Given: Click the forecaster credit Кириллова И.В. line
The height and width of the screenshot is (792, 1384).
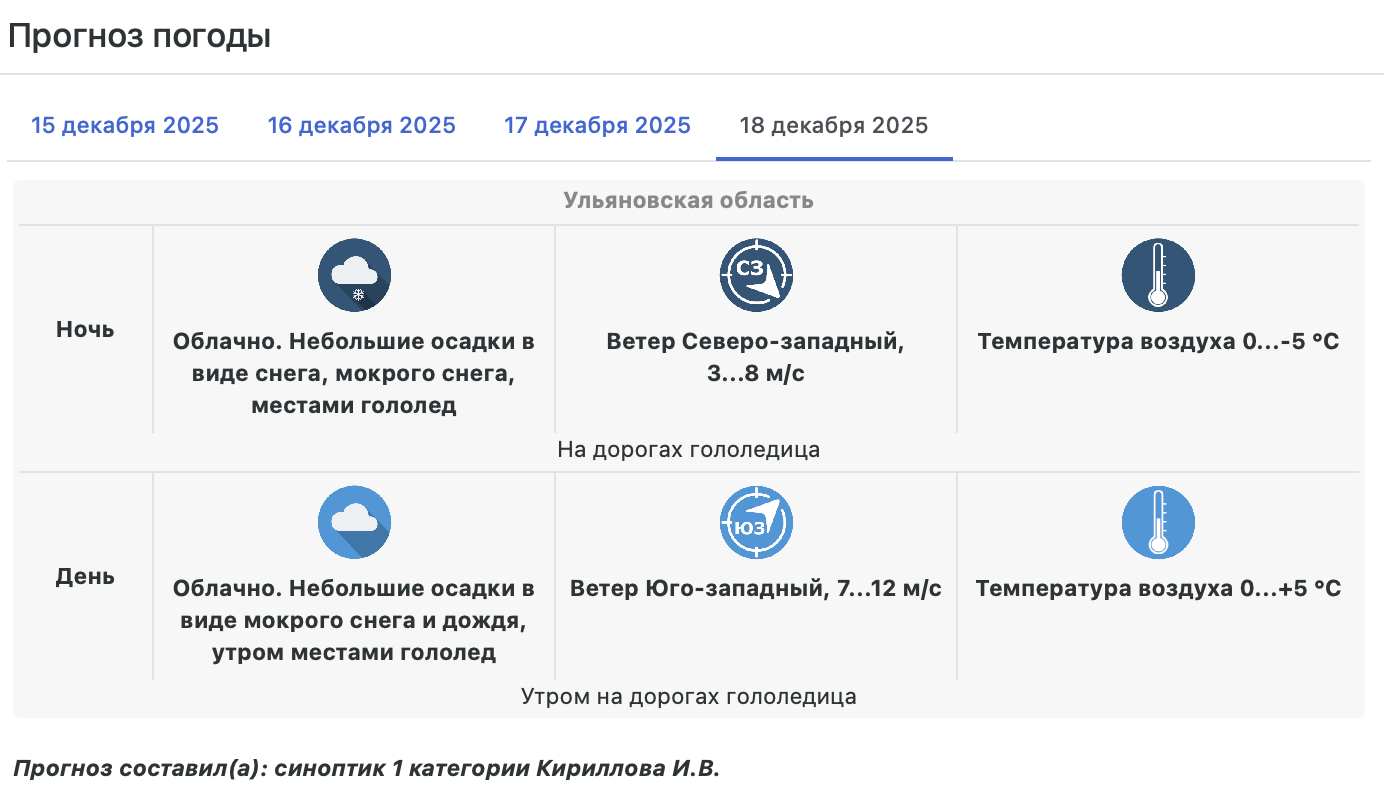Looking at the screenshot, I should click(x=366, y=769).
